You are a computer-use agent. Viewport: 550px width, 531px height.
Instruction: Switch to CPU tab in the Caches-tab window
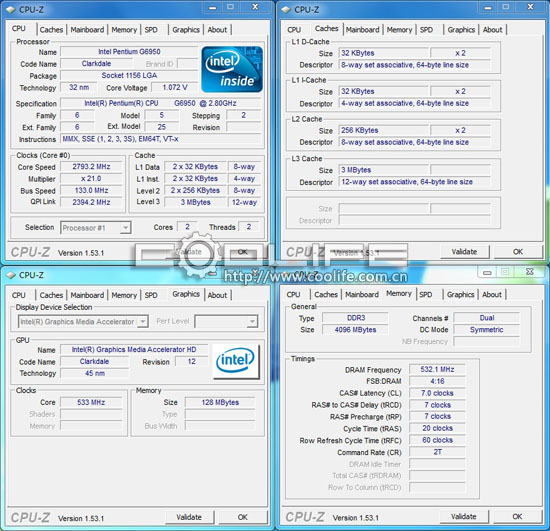click(294, 30)
